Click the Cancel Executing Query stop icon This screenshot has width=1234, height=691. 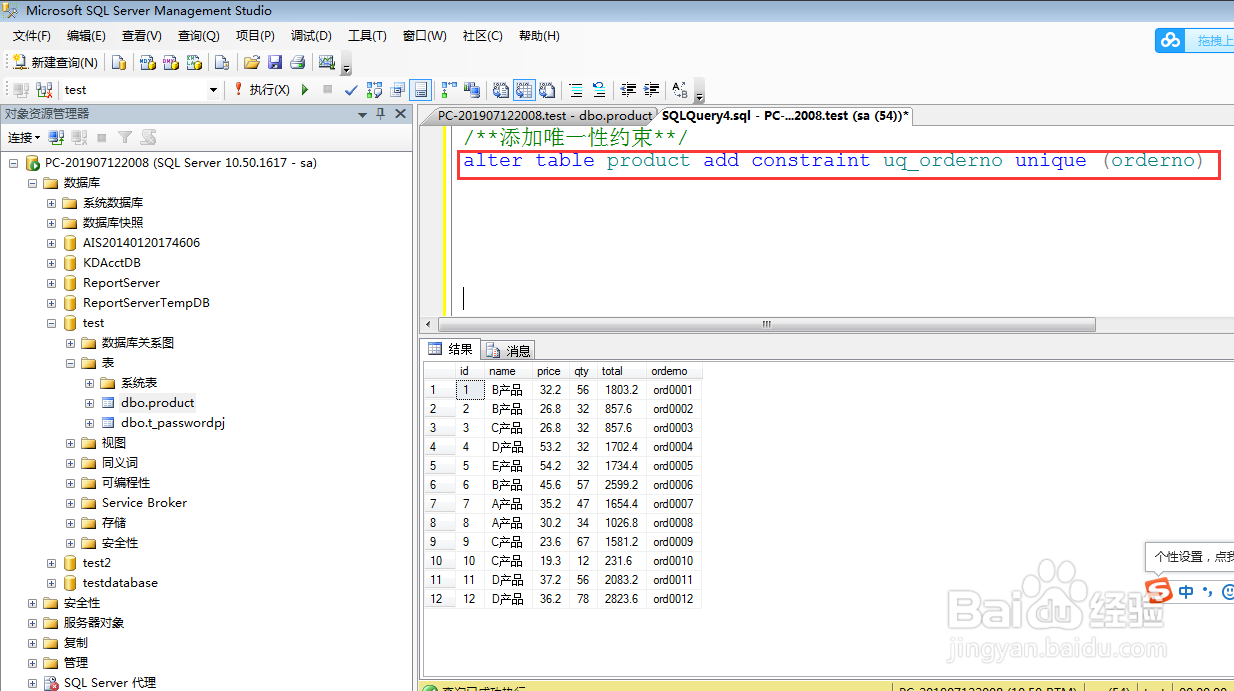(x=328, y=90)
